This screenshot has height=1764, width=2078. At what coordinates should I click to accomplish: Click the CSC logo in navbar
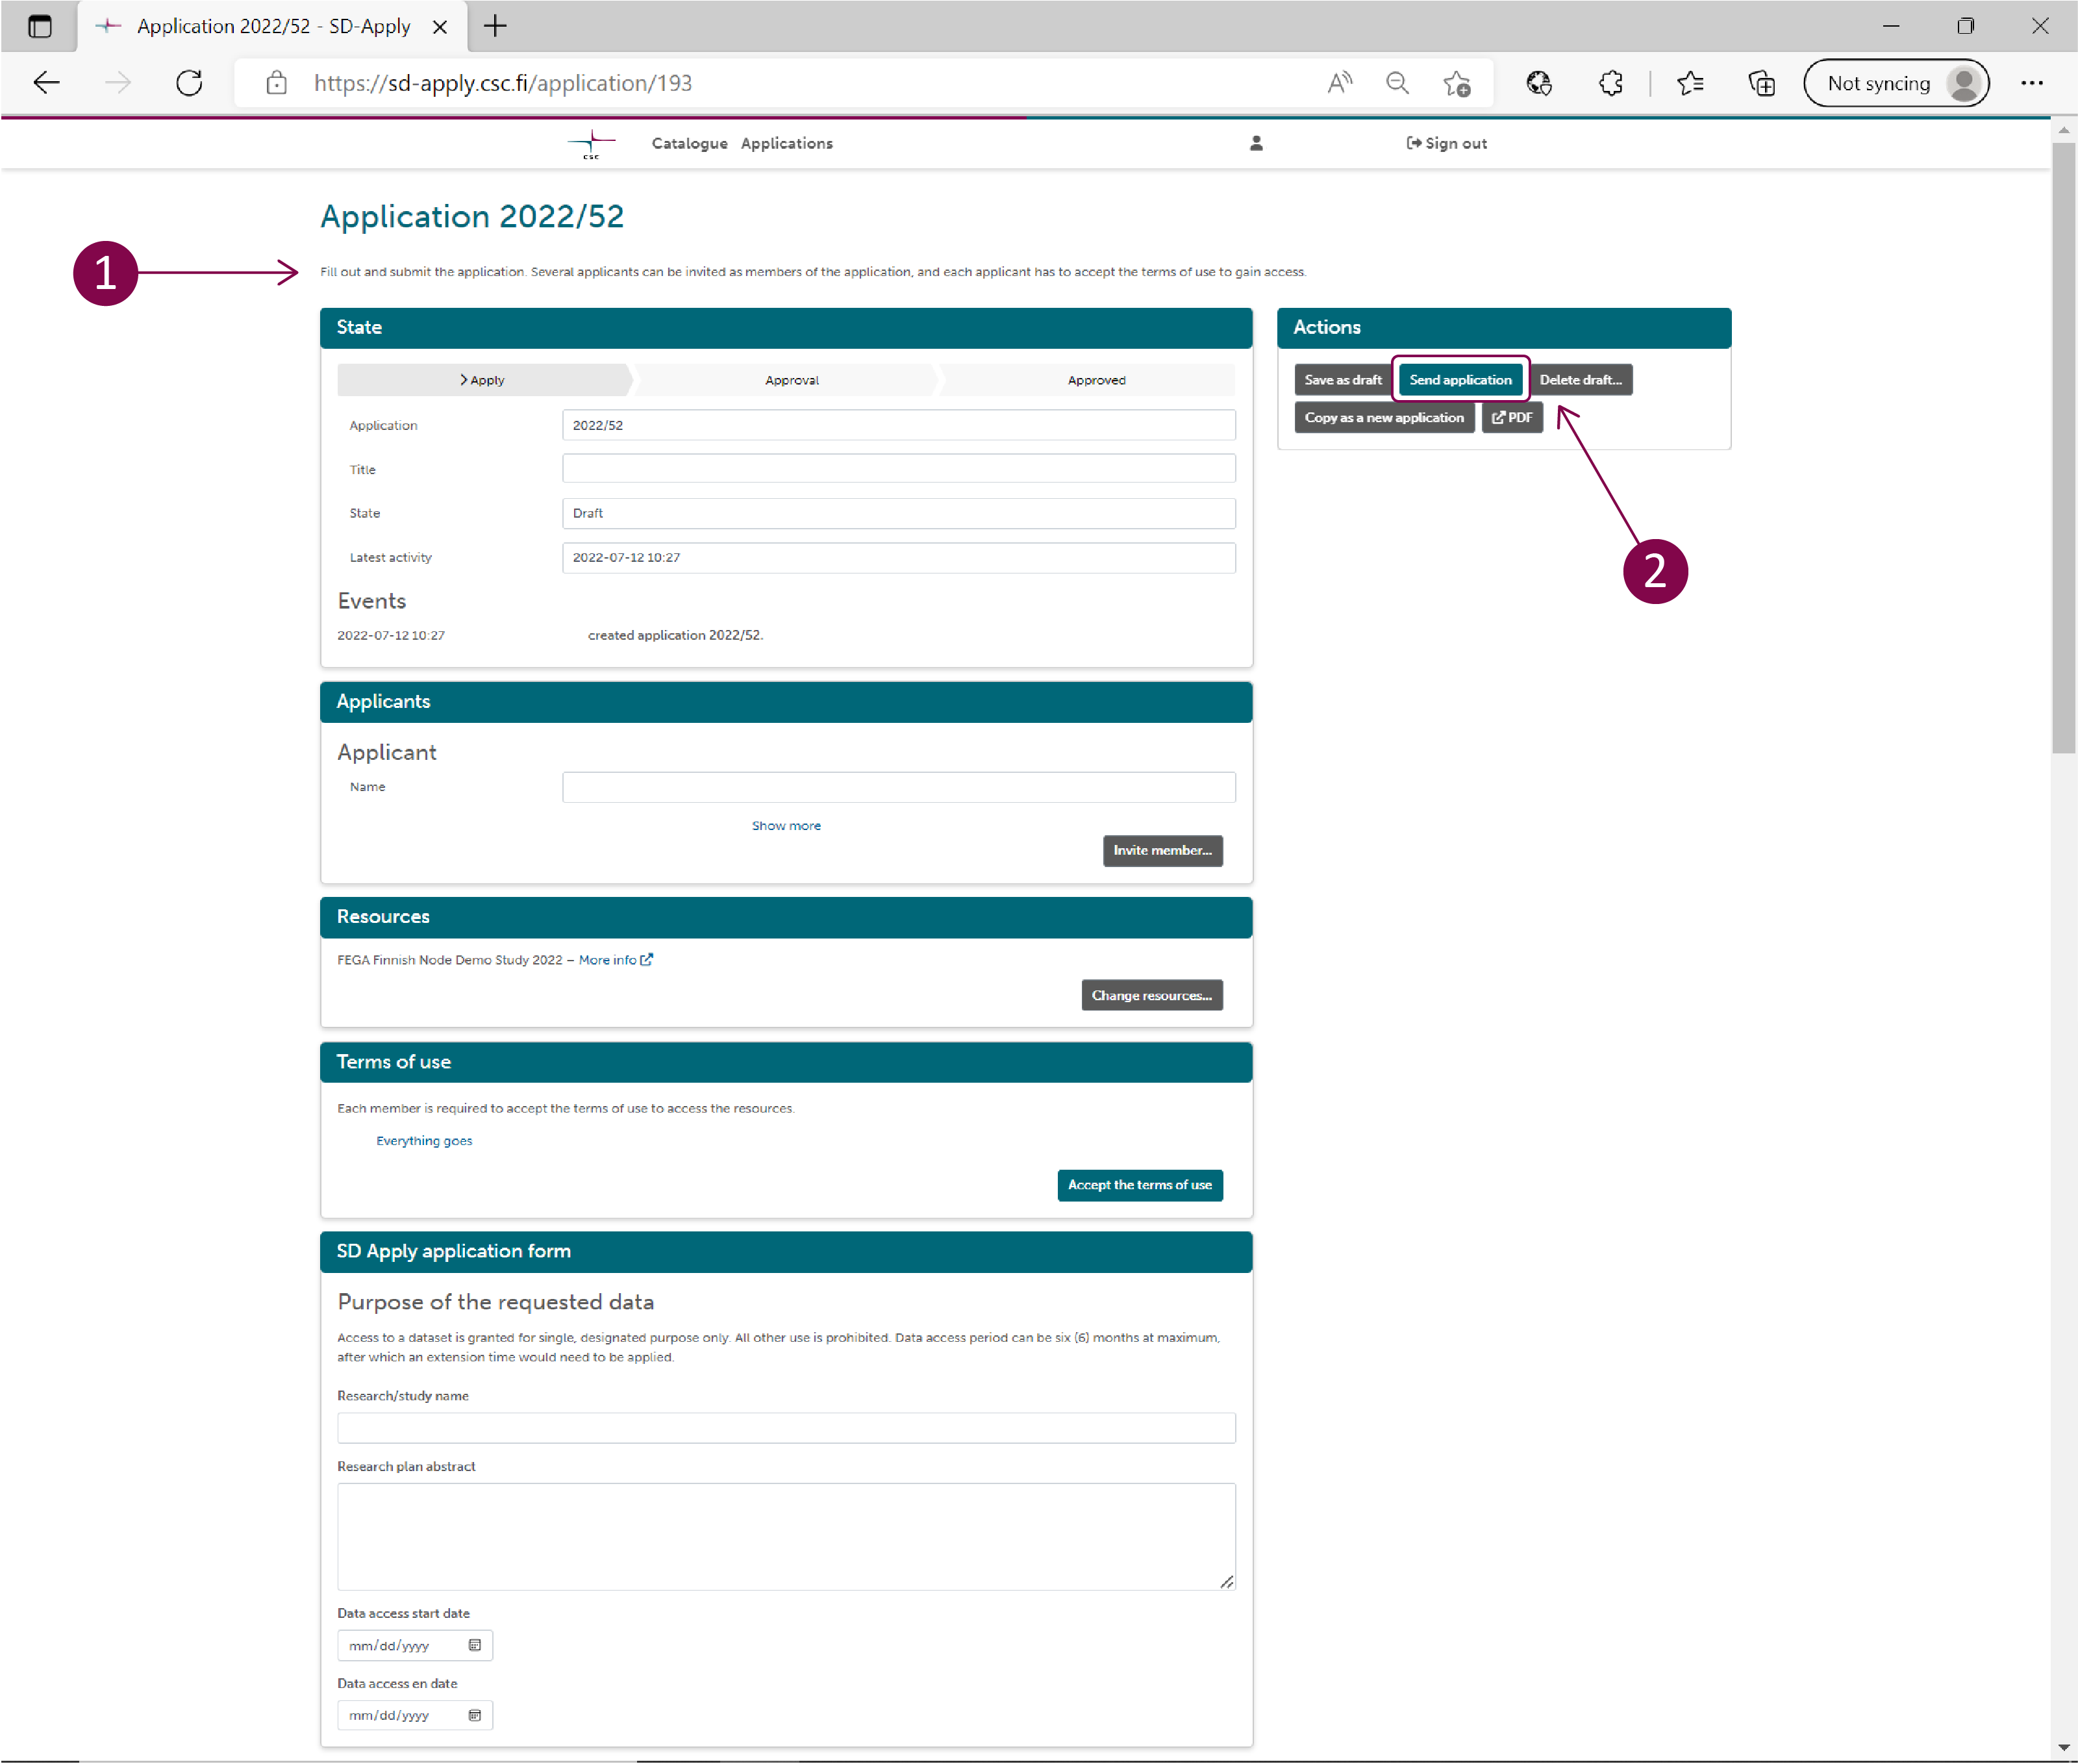[592, 143]
